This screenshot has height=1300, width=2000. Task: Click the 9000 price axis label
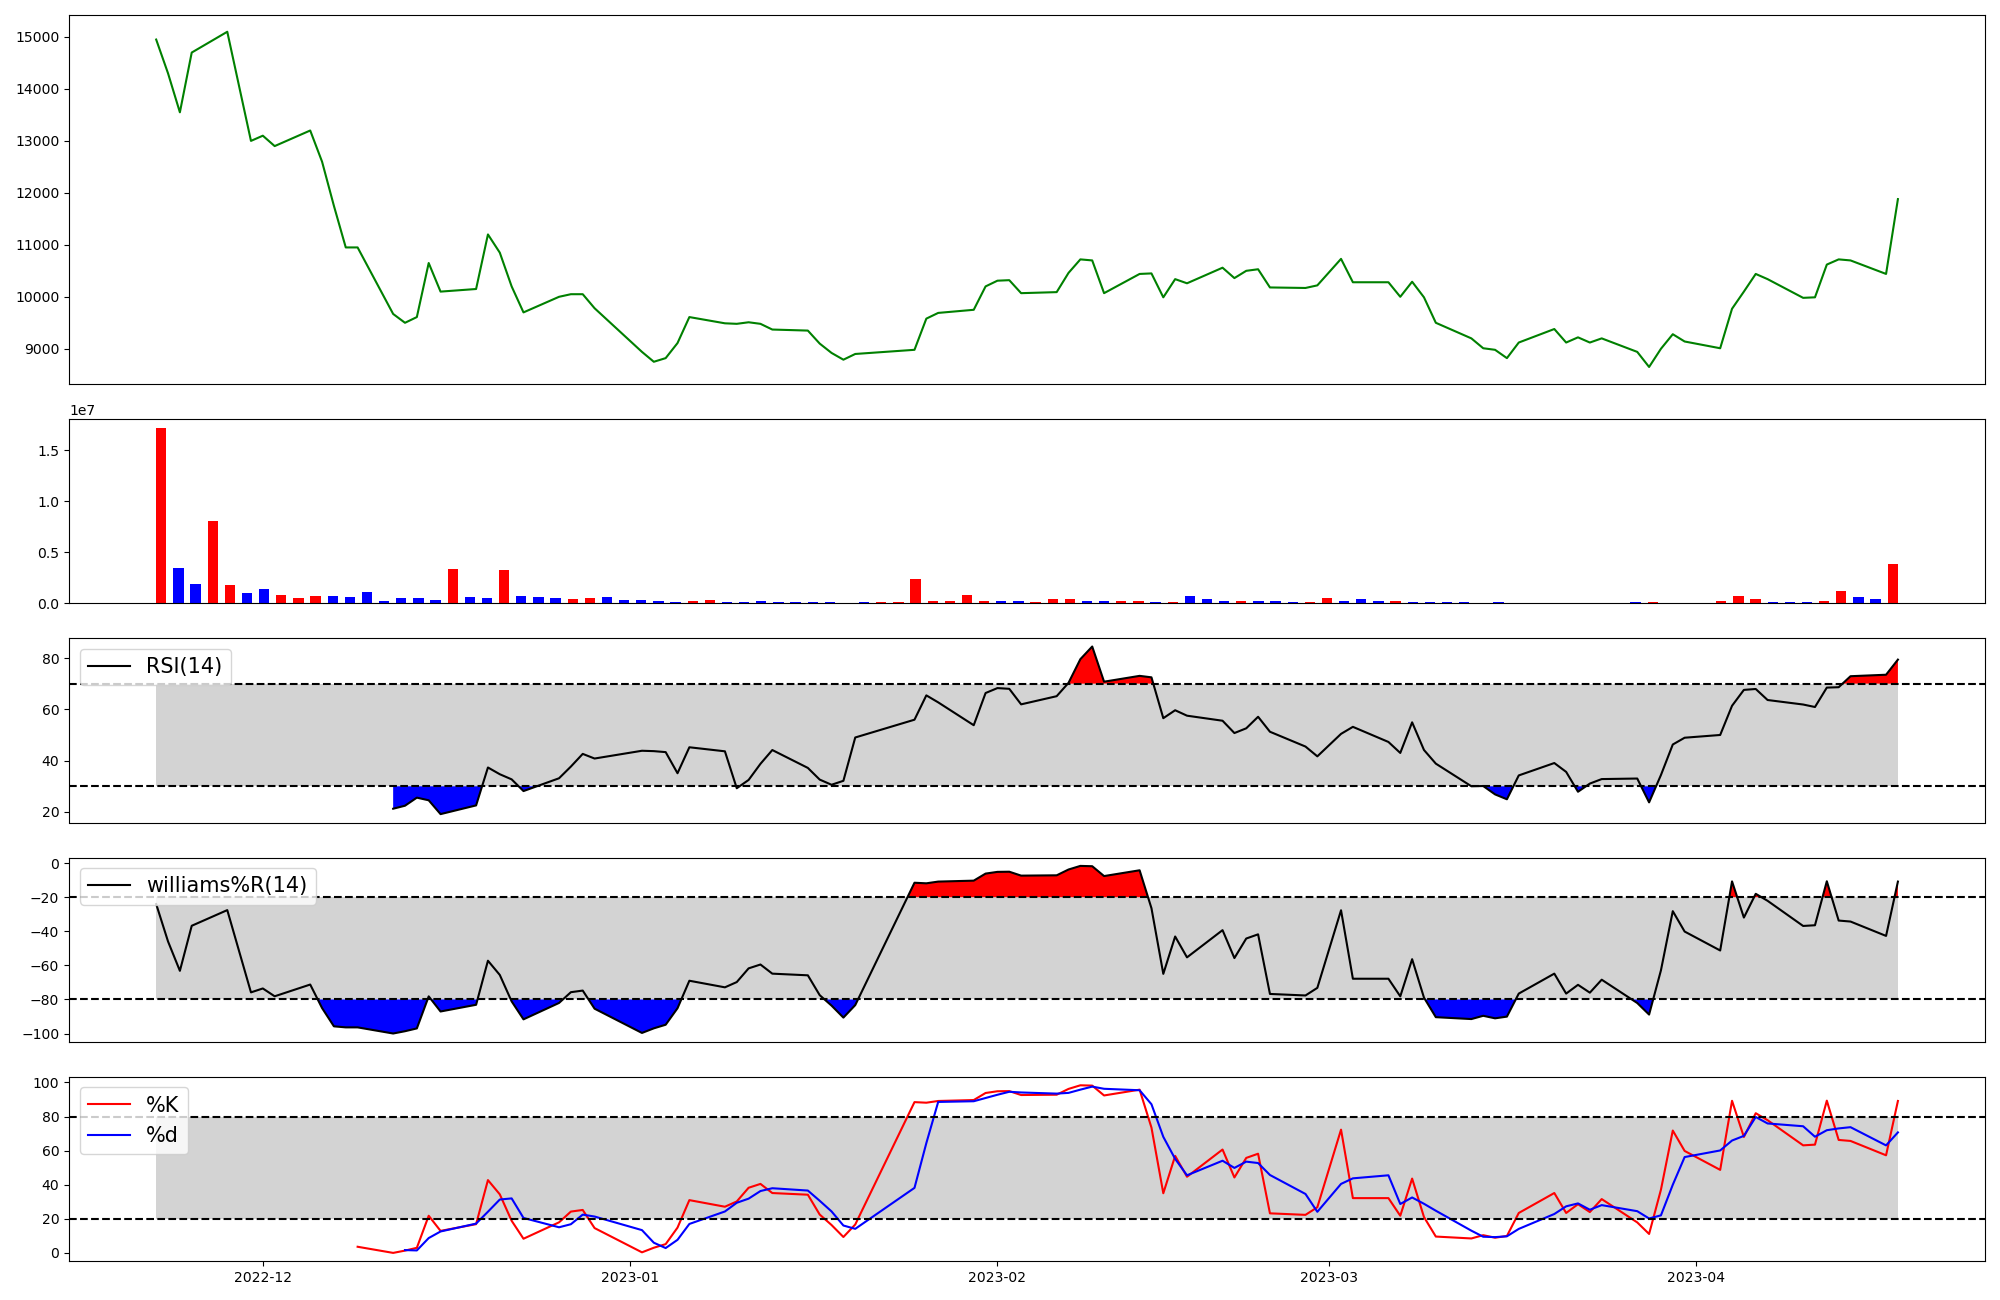point(42,349)
